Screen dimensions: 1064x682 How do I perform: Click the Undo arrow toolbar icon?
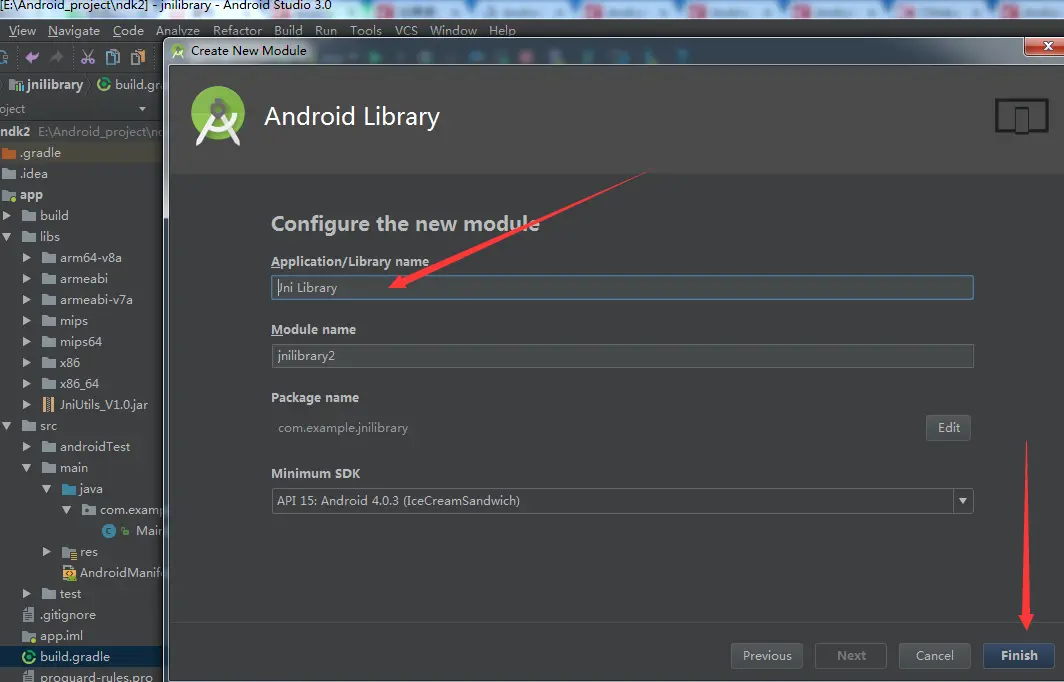pos(32,57)
